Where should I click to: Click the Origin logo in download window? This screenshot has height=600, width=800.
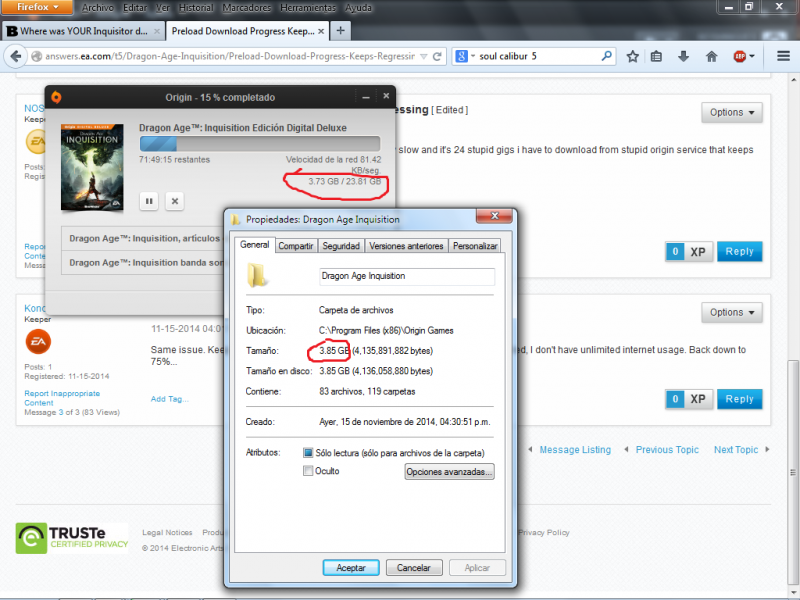point(56,97)
